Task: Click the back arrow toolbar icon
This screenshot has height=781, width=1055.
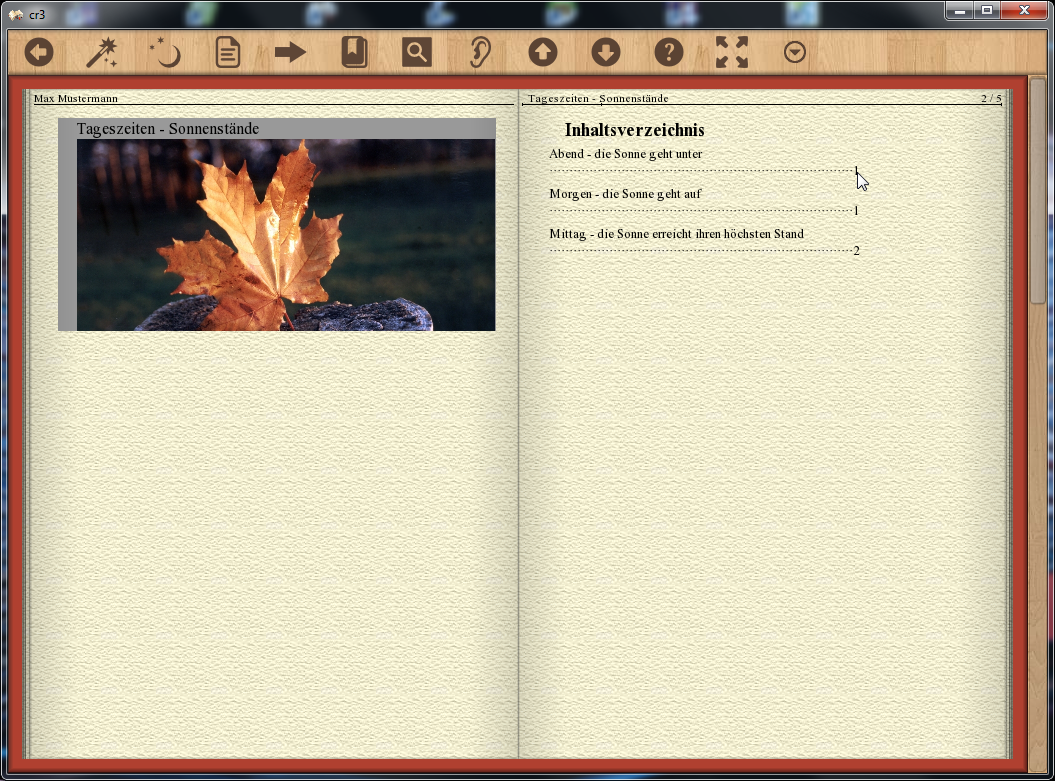Action: (x=39, y=52)
